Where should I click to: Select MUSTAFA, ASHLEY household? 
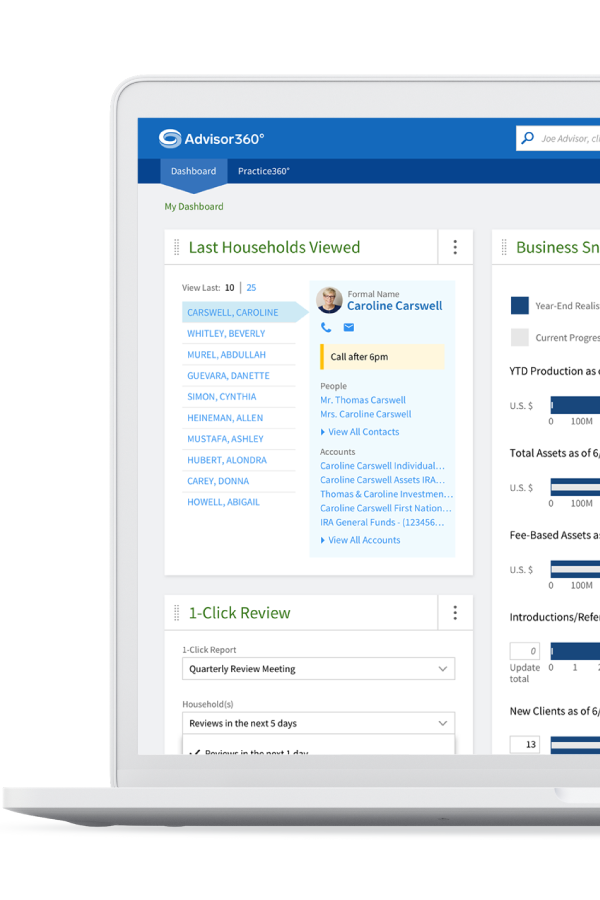239,439
